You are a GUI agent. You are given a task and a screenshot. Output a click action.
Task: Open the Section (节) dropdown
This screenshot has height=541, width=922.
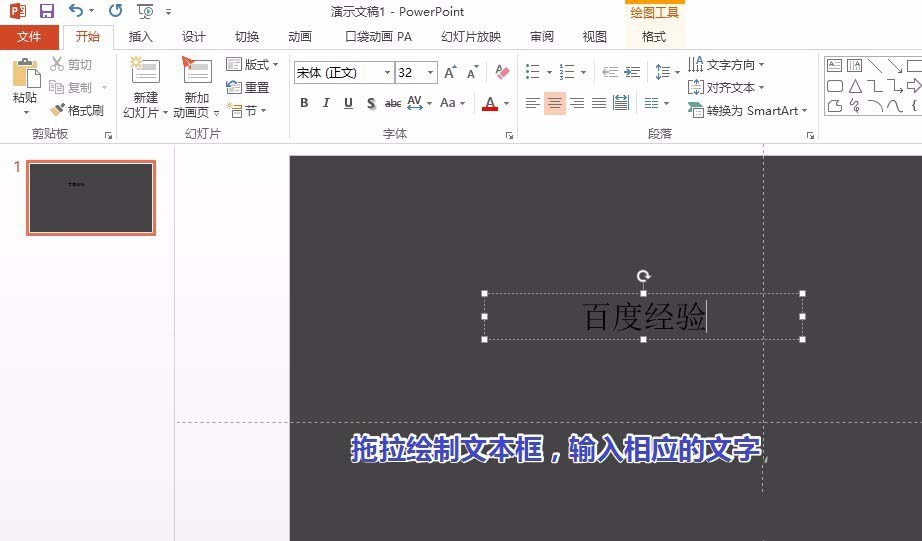(x=247, y=110)
